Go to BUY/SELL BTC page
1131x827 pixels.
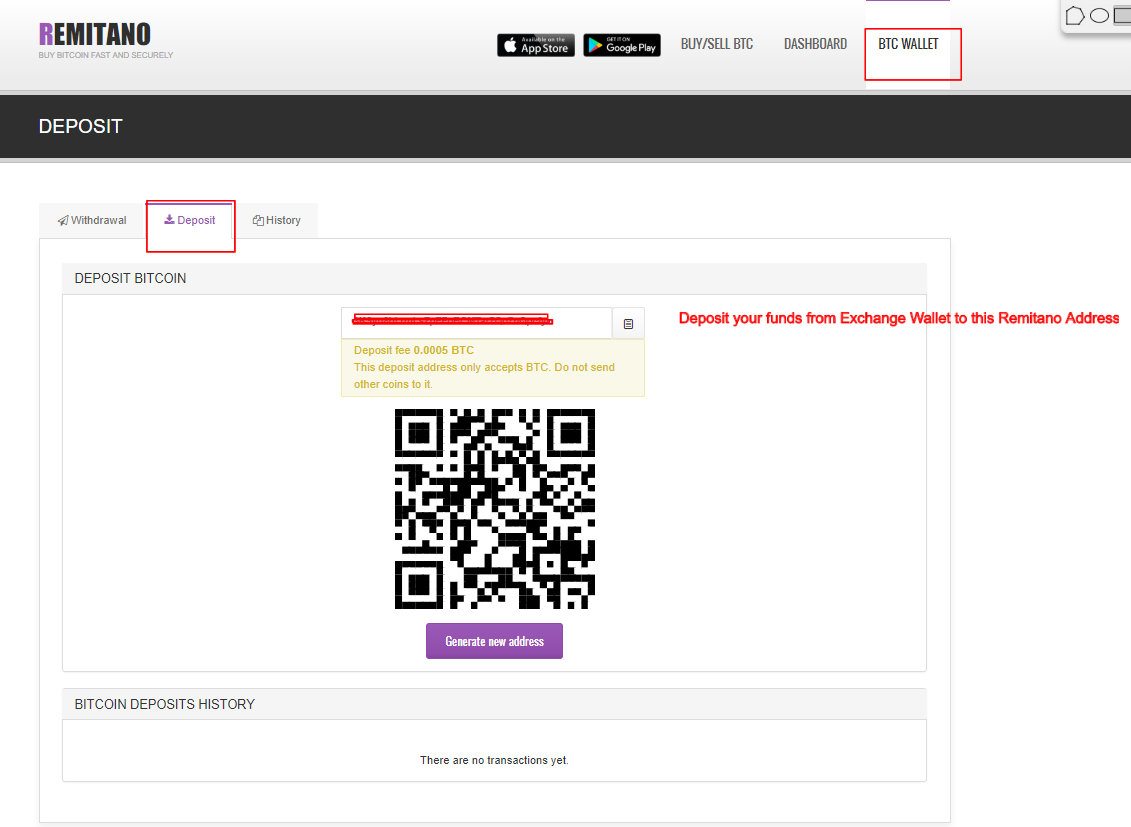(x=717, y=44)
